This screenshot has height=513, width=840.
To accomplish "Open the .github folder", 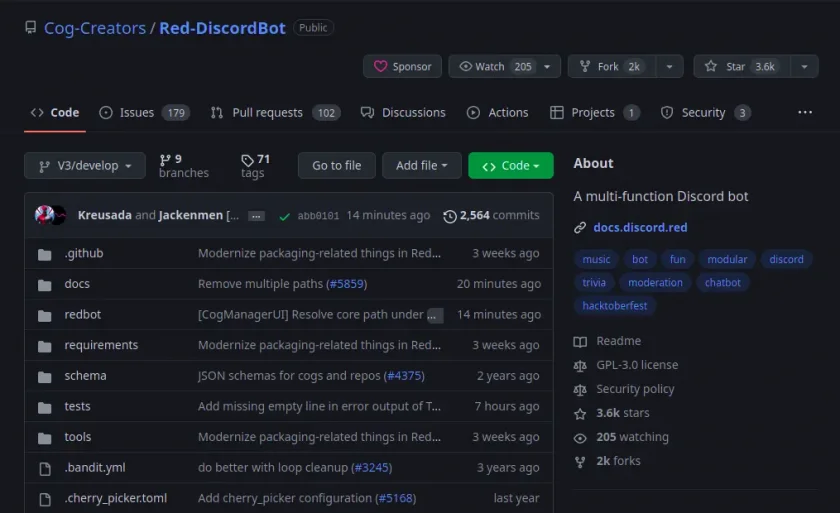I will click(x=84, y=253).
